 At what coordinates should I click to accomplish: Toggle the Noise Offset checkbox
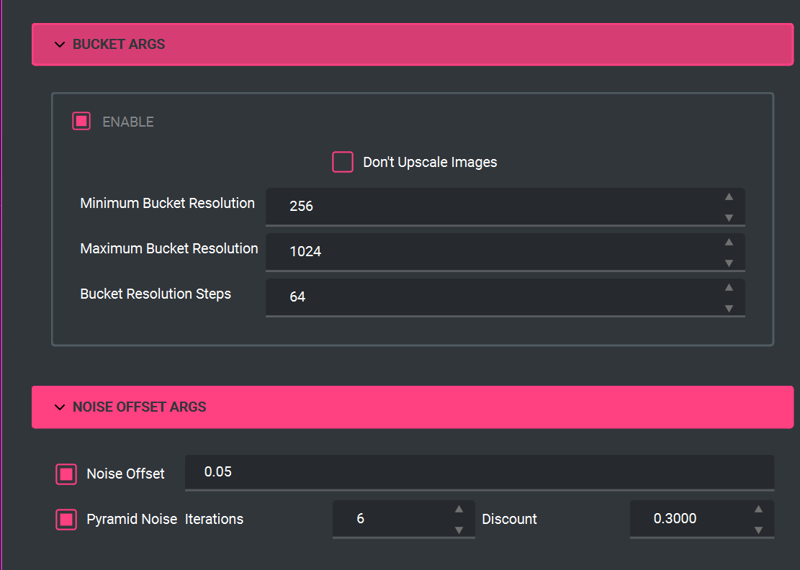point(66,474)
